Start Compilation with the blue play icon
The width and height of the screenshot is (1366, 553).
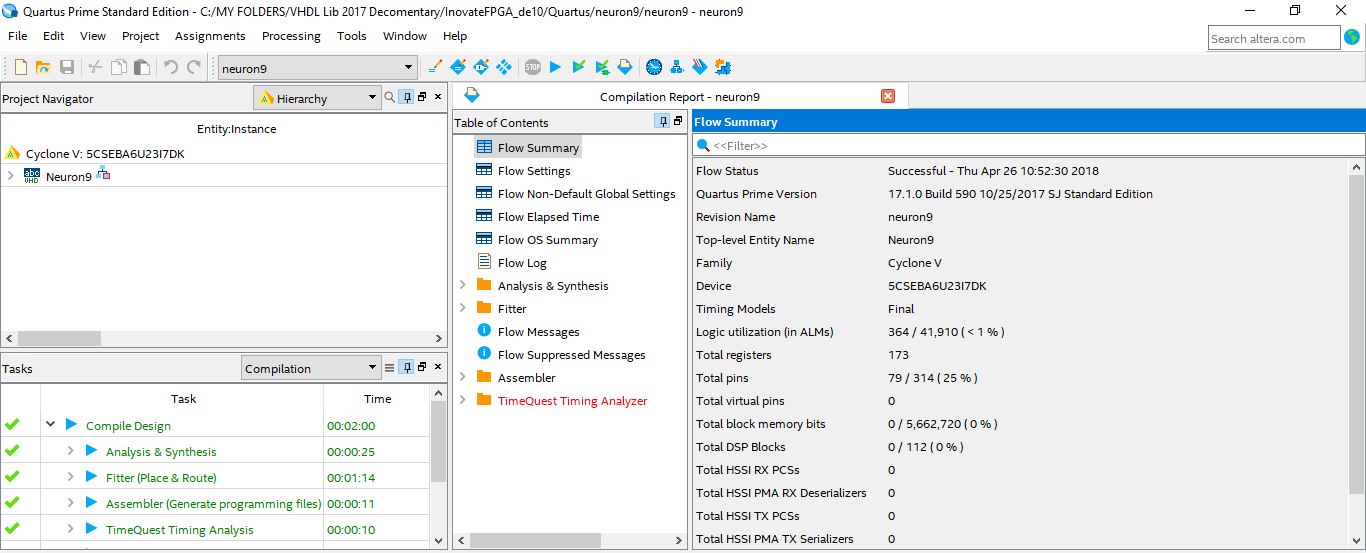click(x=556, y=67)
